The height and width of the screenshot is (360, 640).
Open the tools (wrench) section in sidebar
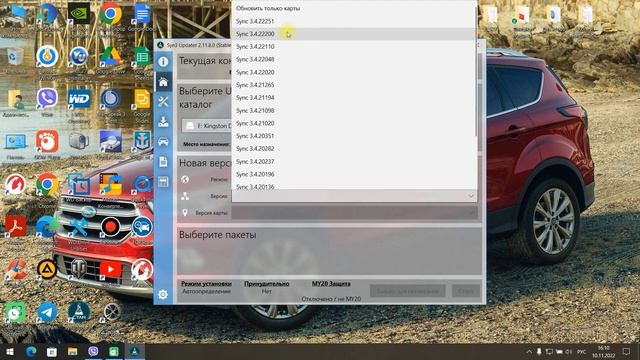pyautogui.click(x=163, y=101)
